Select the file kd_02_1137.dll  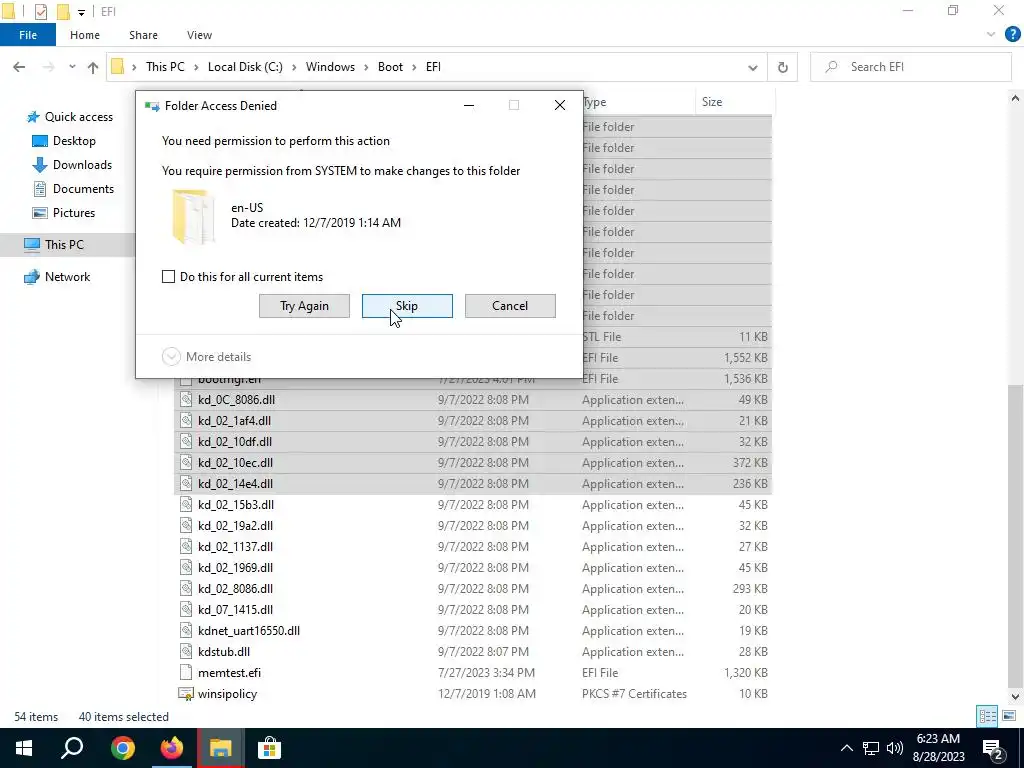pyautogui.click(x=236, y=547)
